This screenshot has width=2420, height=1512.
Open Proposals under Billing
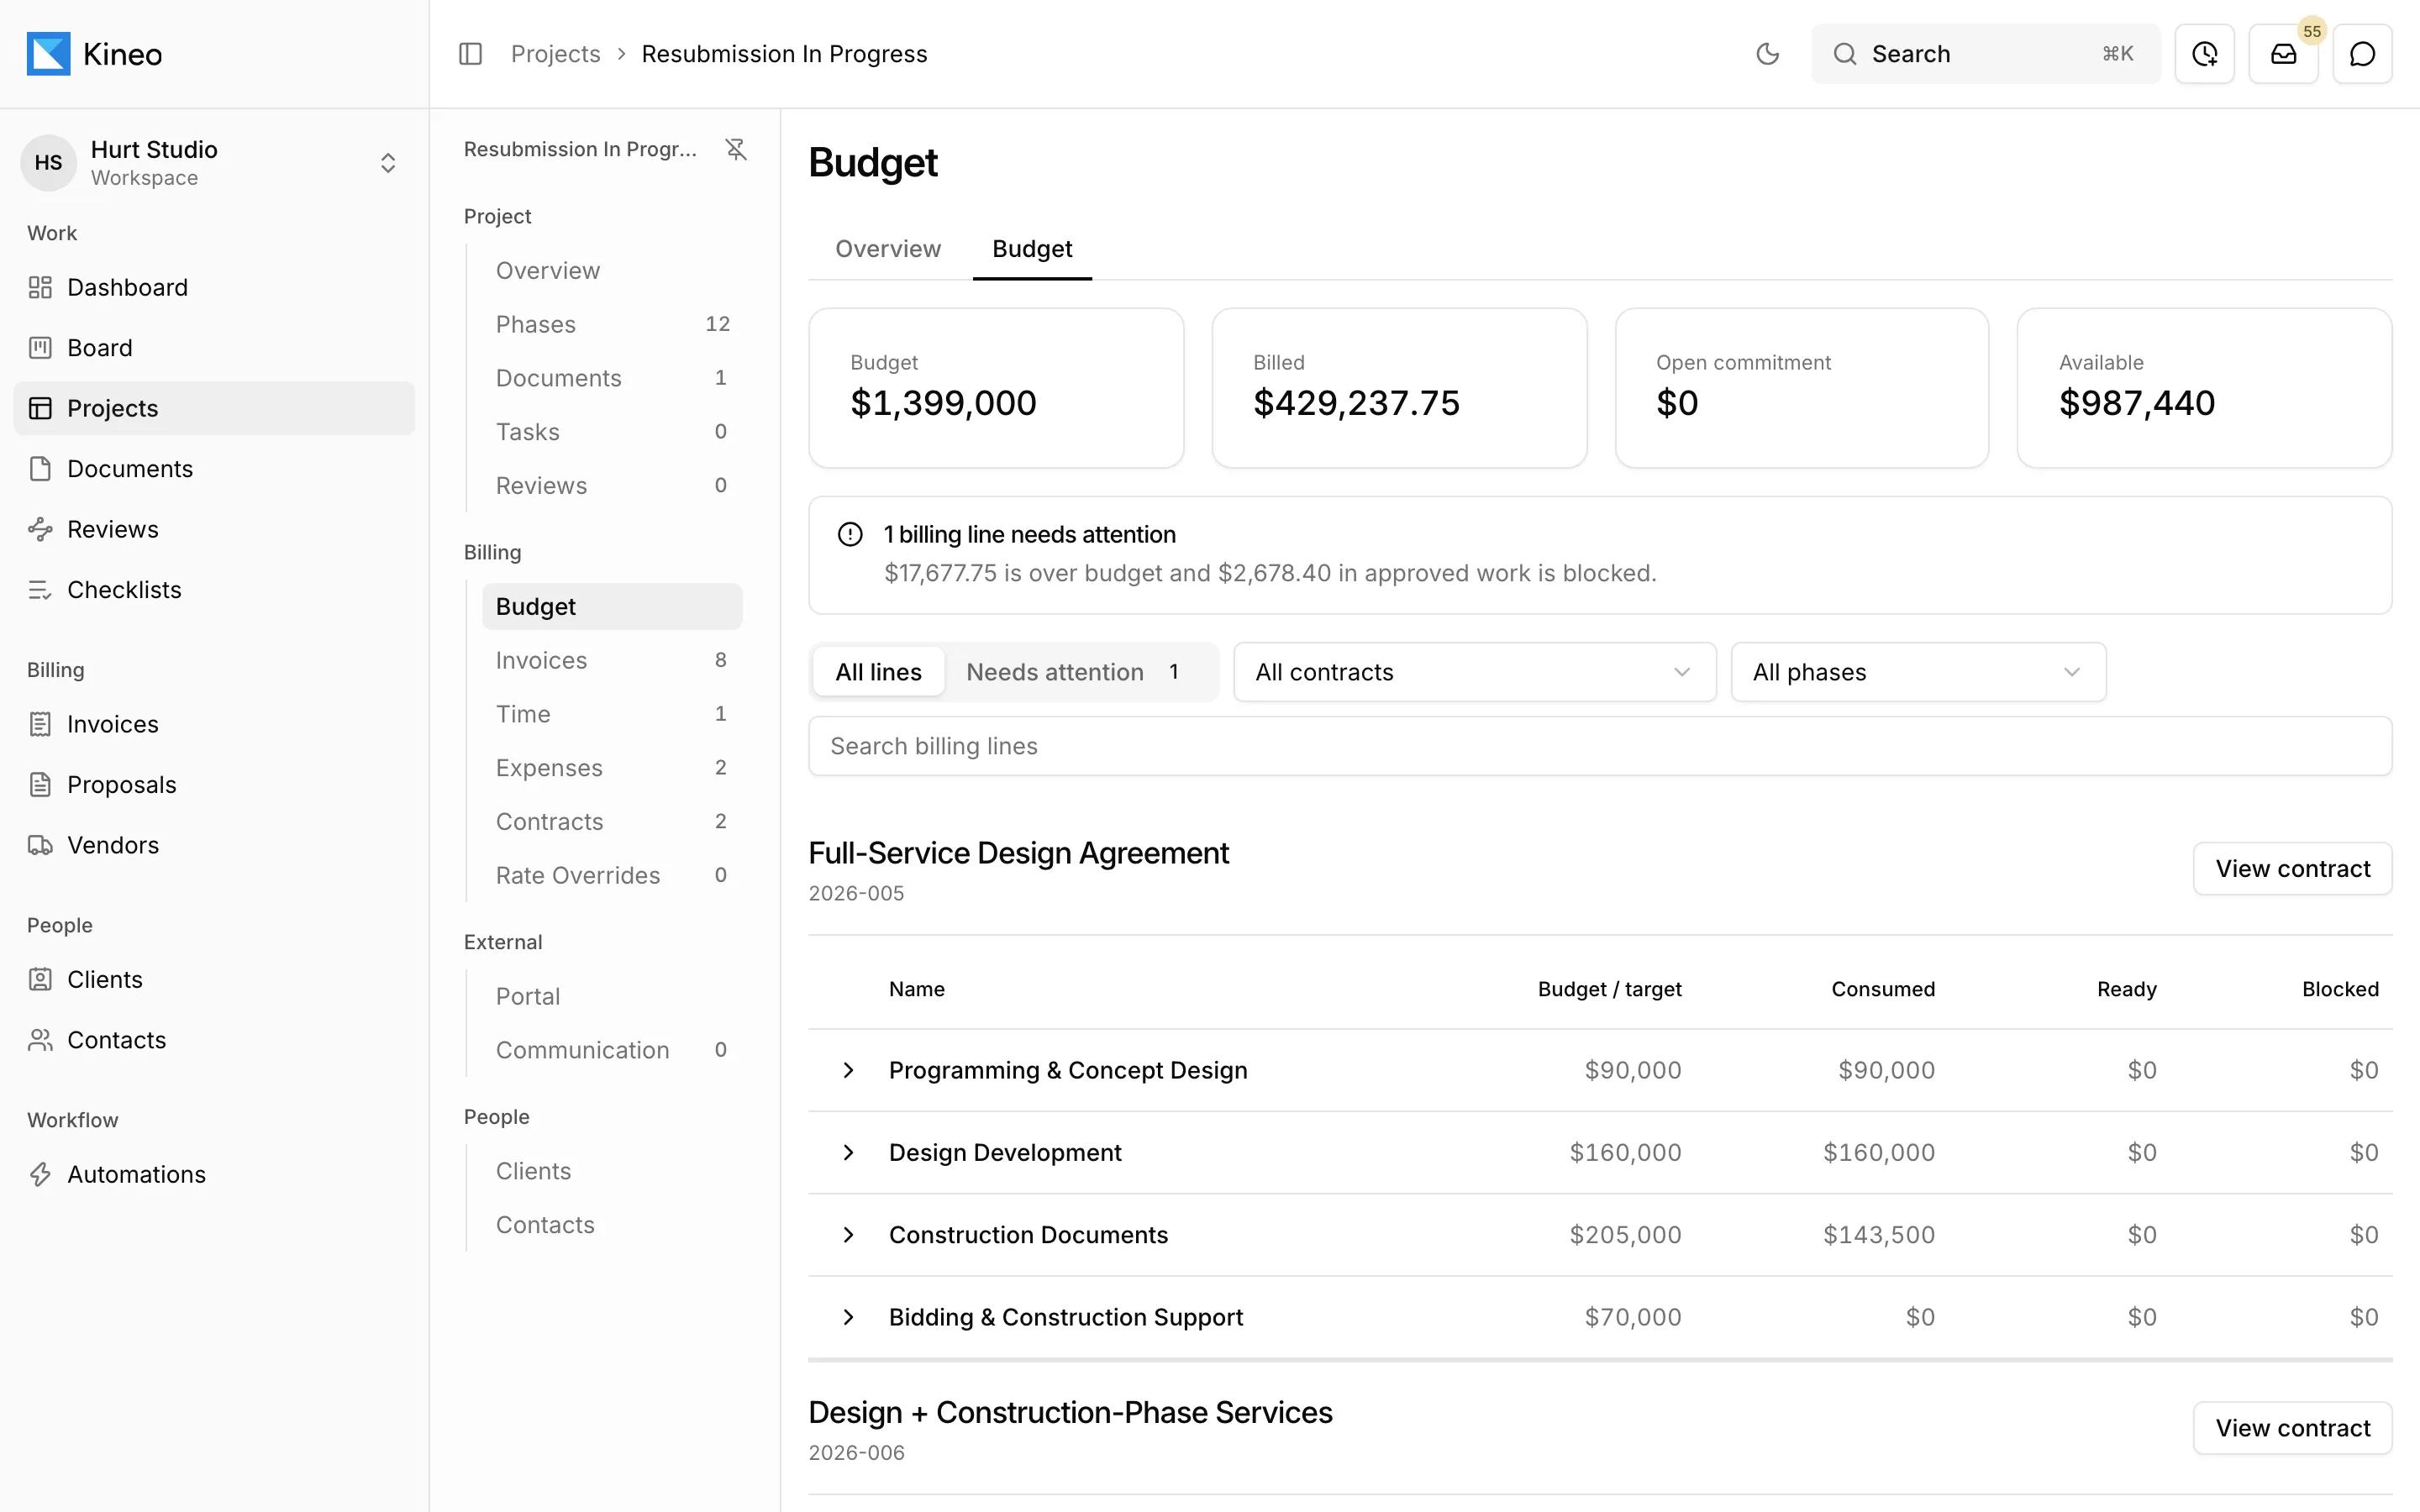click(214, 785)
